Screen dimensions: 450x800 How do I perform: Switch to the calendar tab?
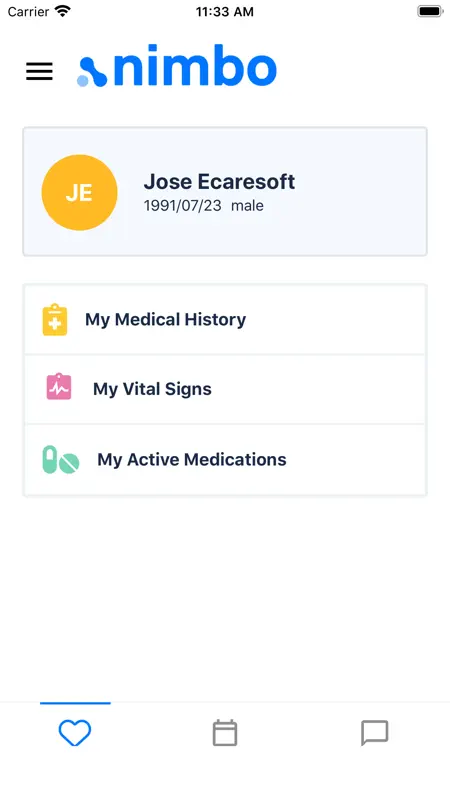(x=225, y=733)
